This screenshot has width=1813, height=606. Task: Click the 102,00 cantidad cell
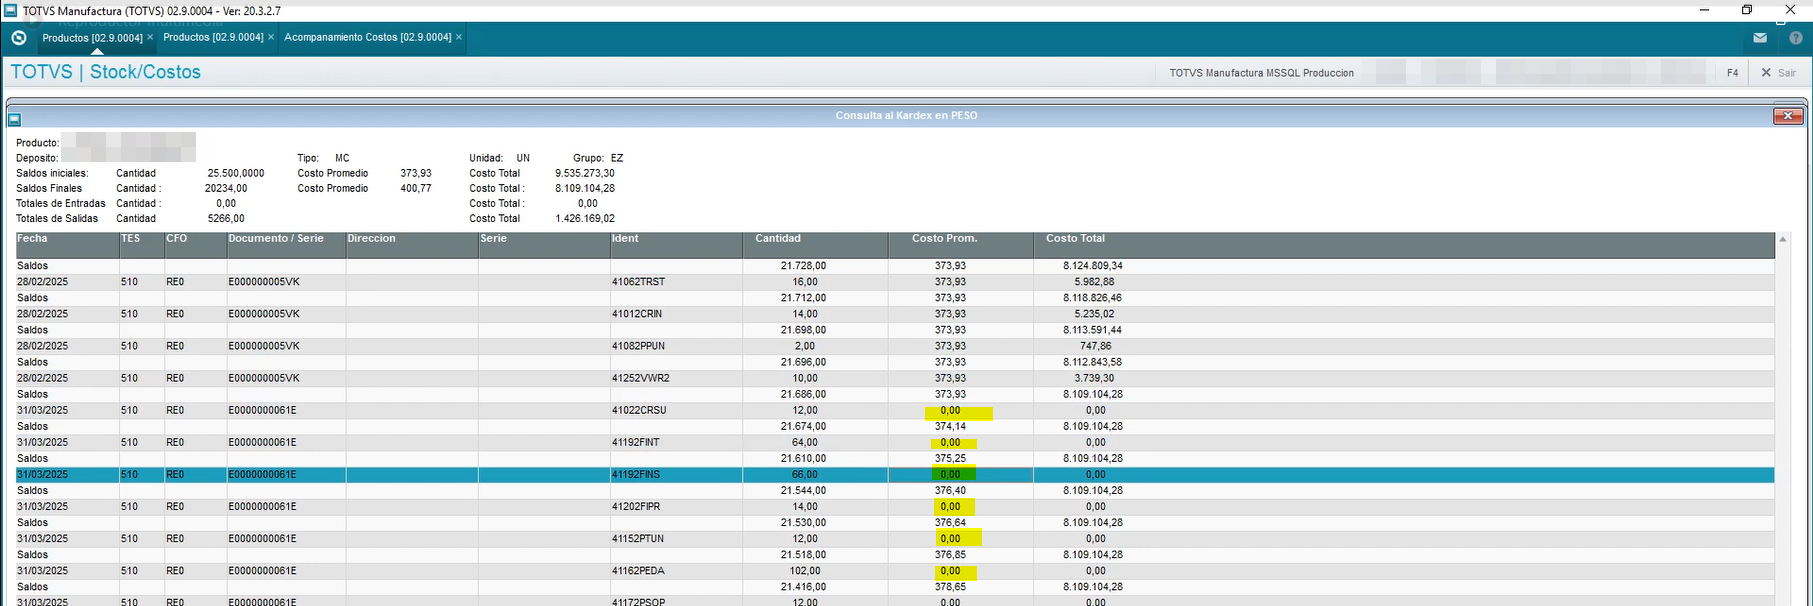click(805, 571)
